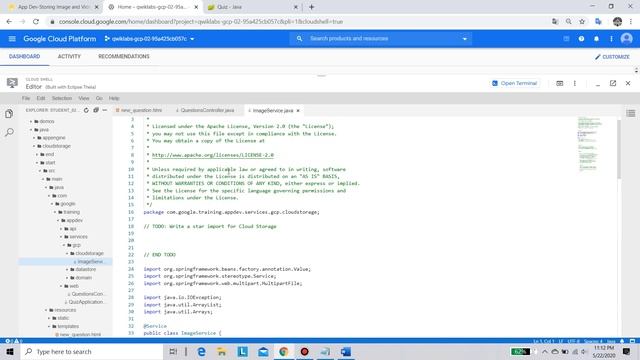Click Google Cloud Platform logo text
This screenshot has width=640, height=360.
click(60, 39)
